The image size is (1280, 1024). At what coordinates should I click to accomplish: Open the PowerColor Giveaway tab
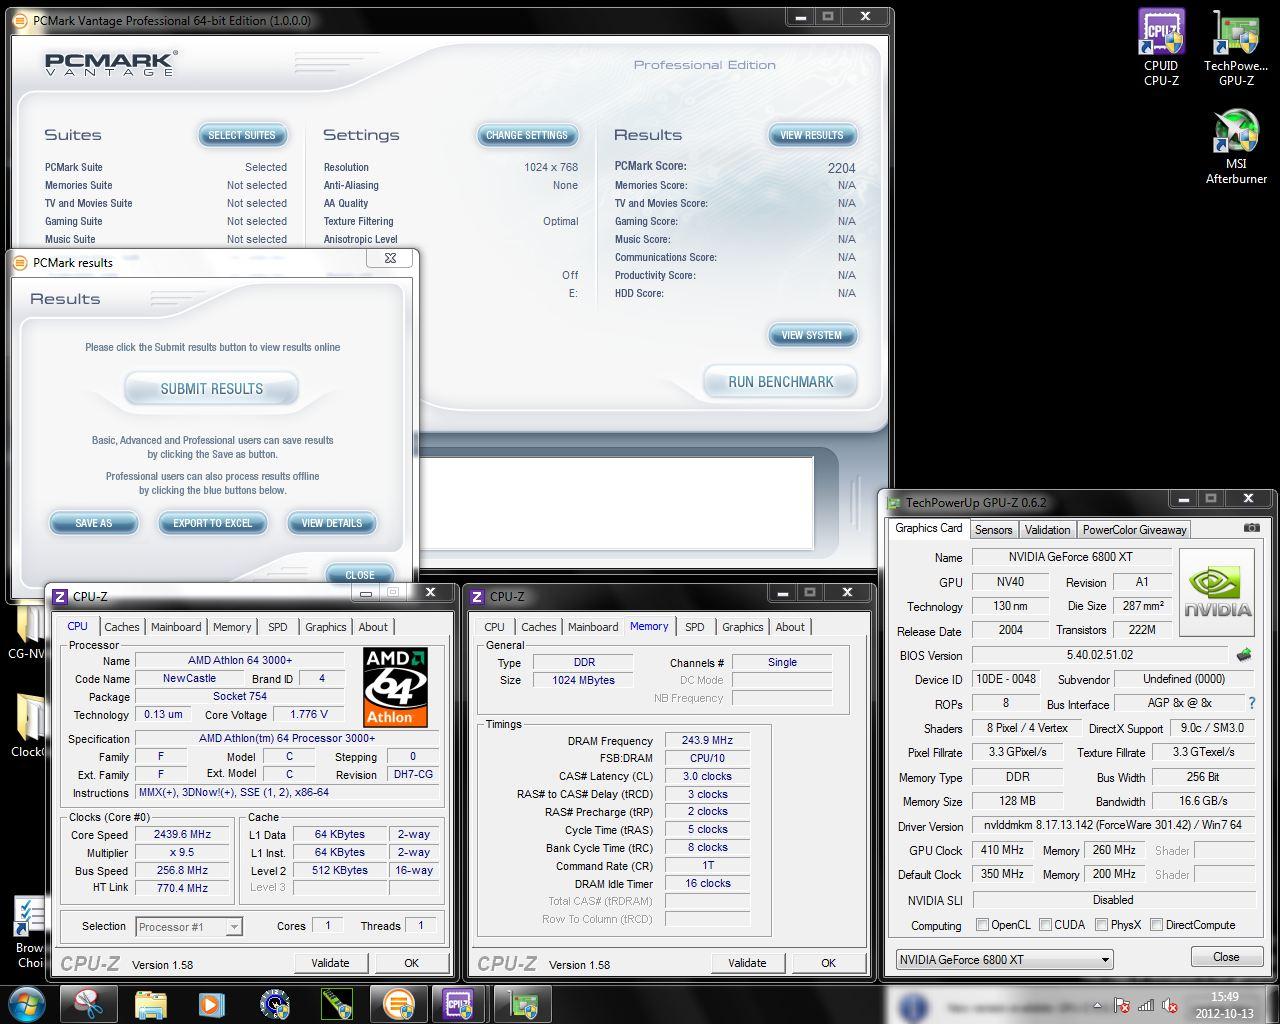[1134, 530]
